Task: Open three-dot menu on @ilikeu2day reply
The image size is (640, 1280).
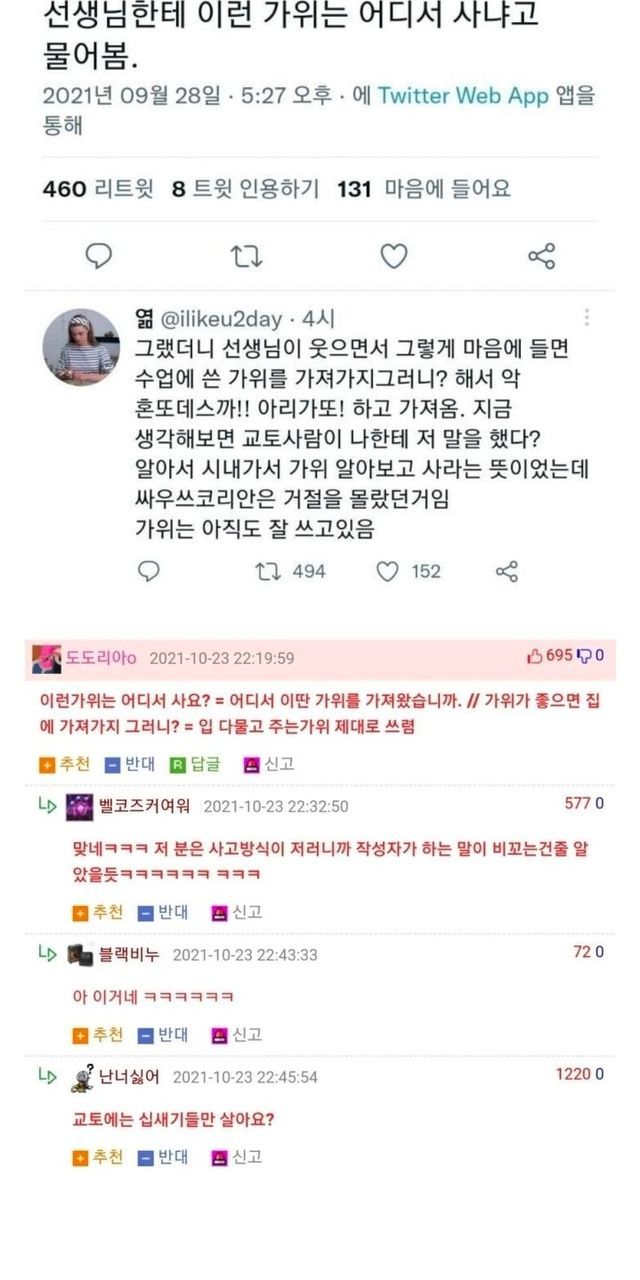Action: 587,318
